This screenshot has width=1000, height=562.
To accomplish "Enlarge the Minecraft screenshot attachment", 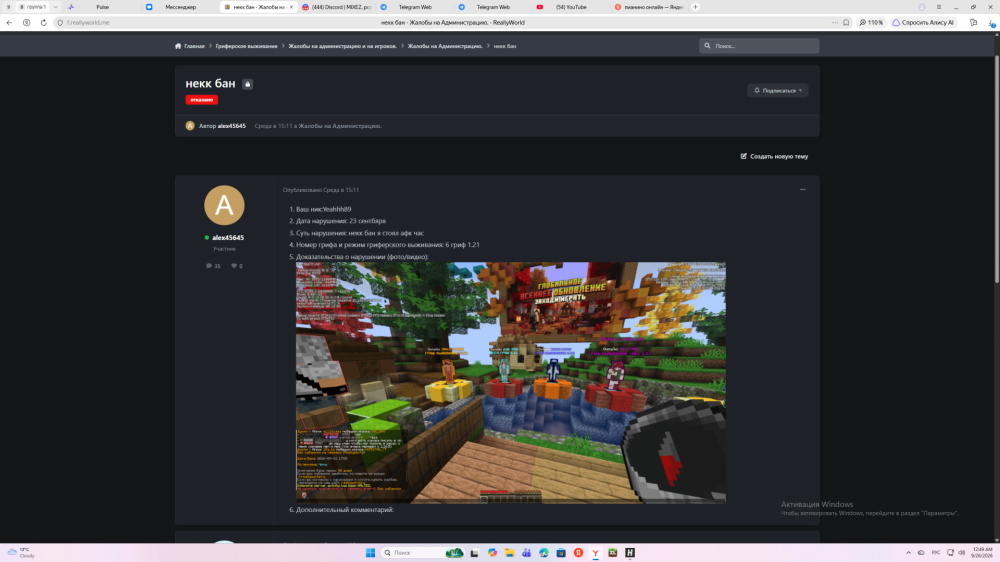I will (x=511, y=383).
